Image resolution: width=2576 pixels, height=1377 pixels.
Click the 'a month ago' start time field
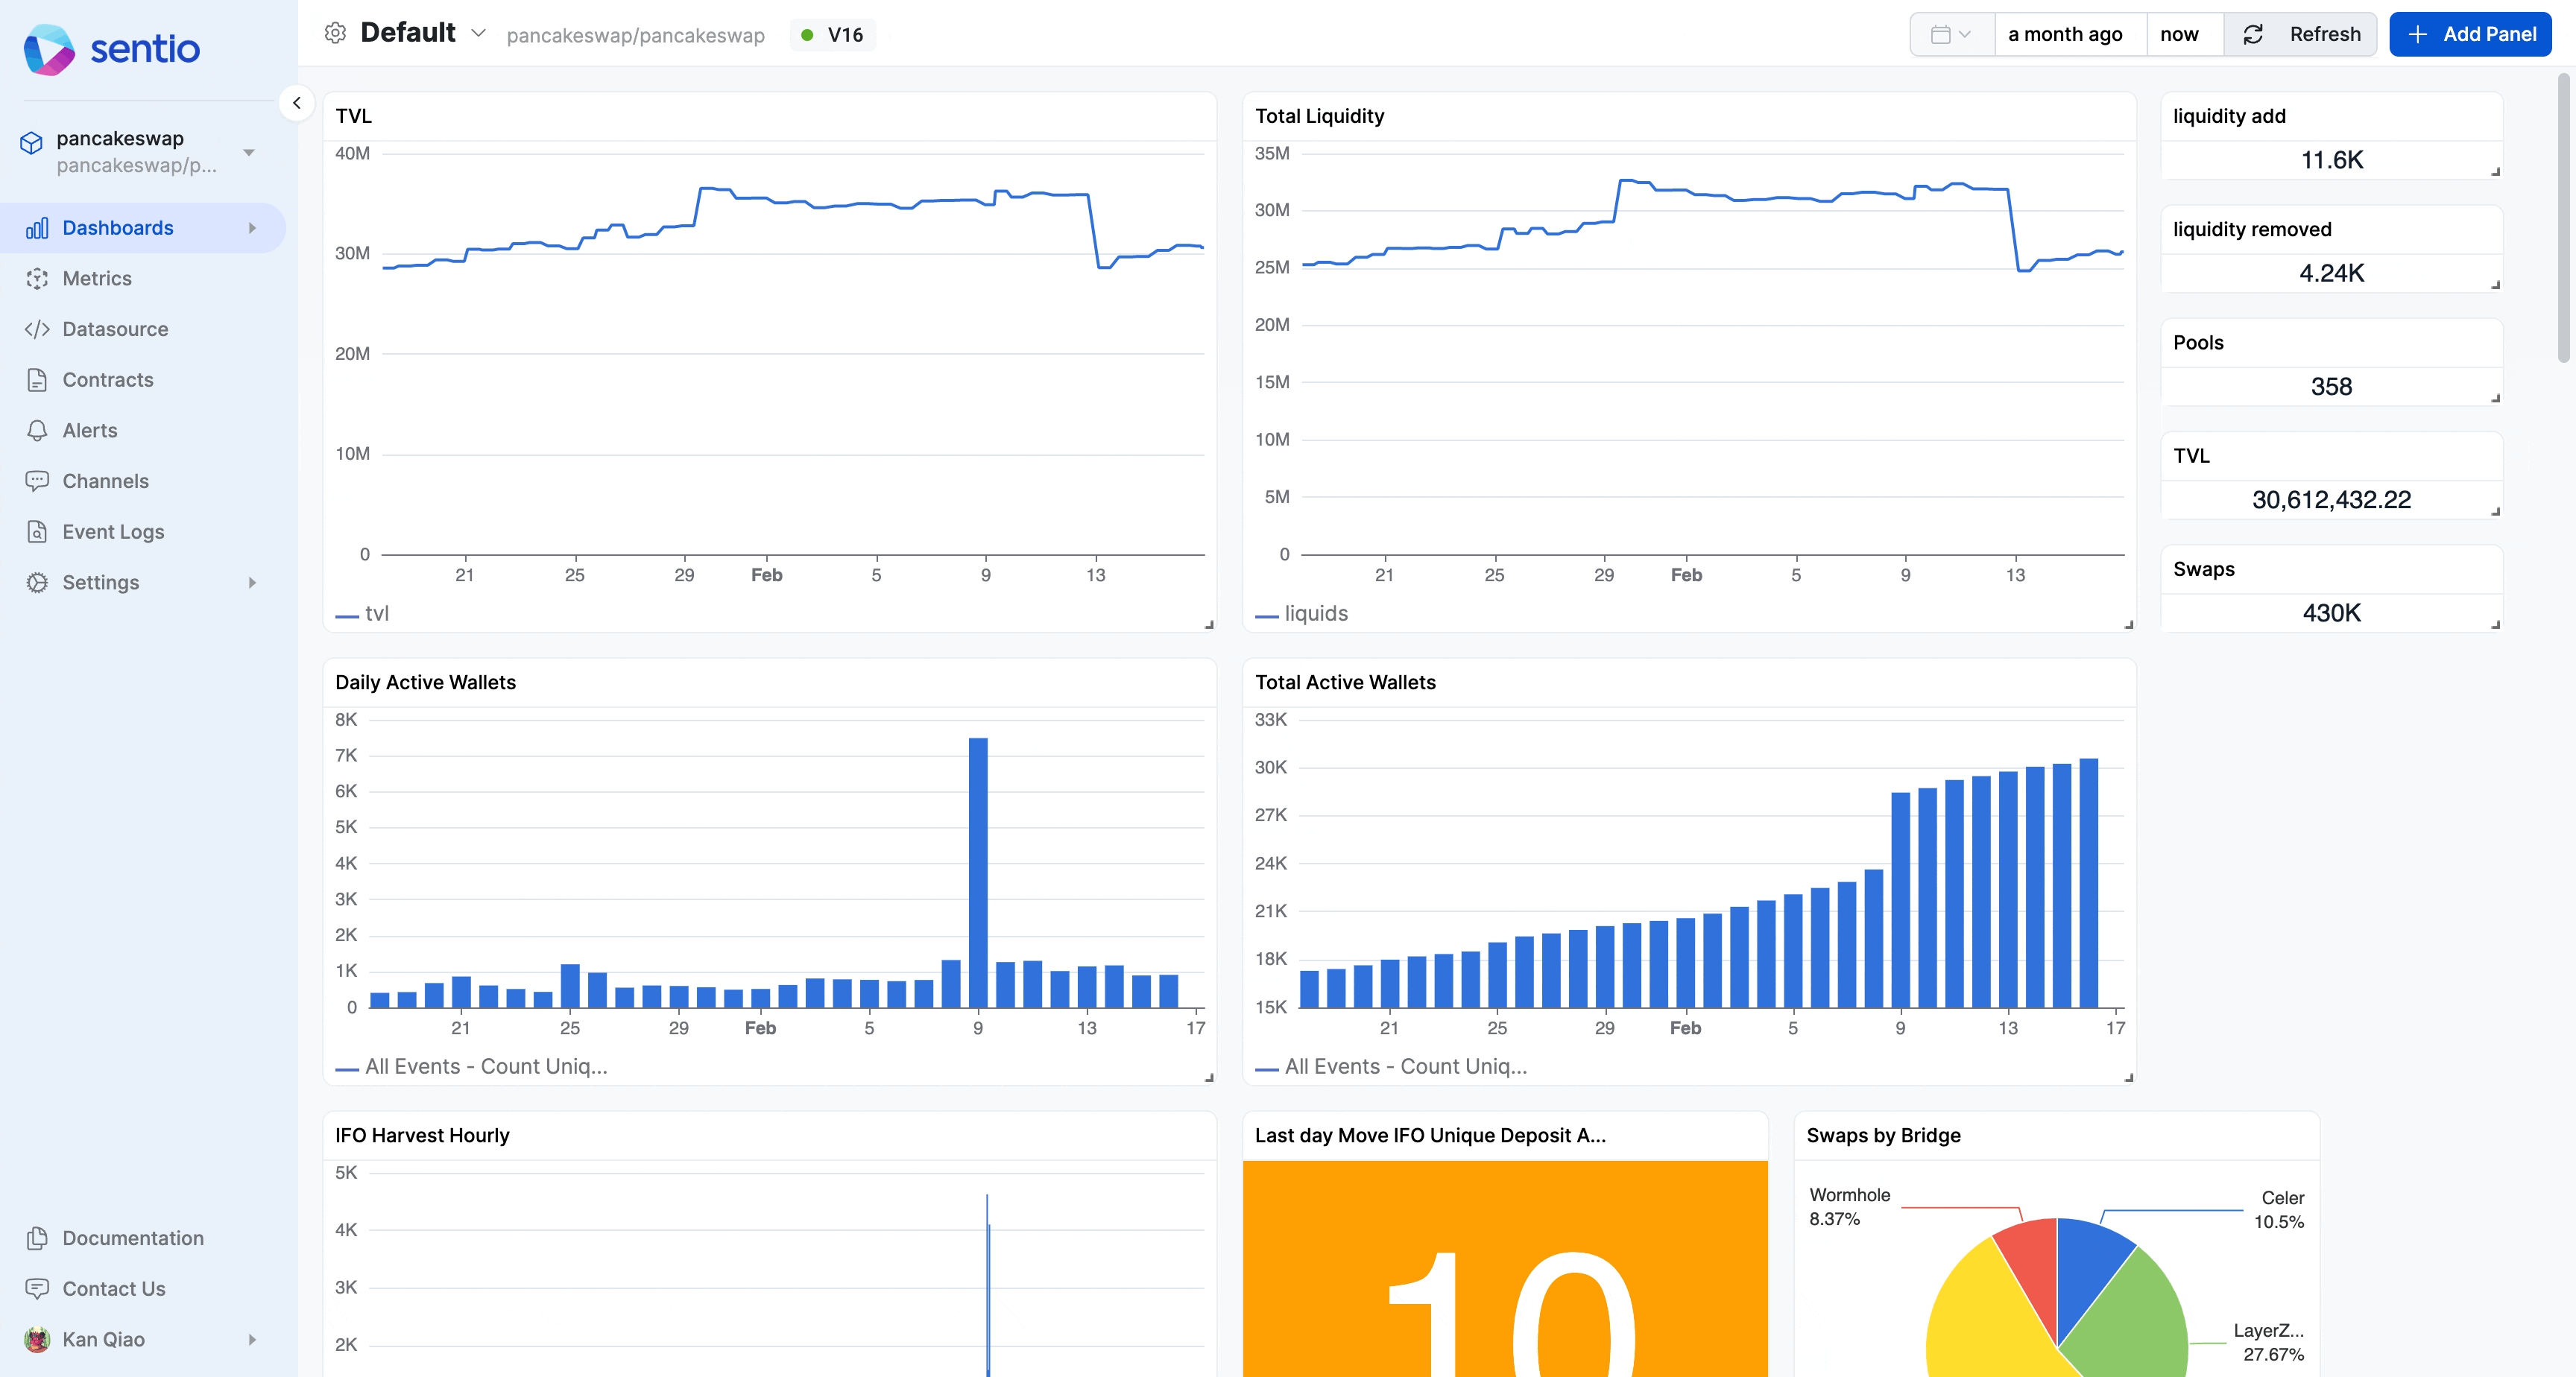[2065, 34]
